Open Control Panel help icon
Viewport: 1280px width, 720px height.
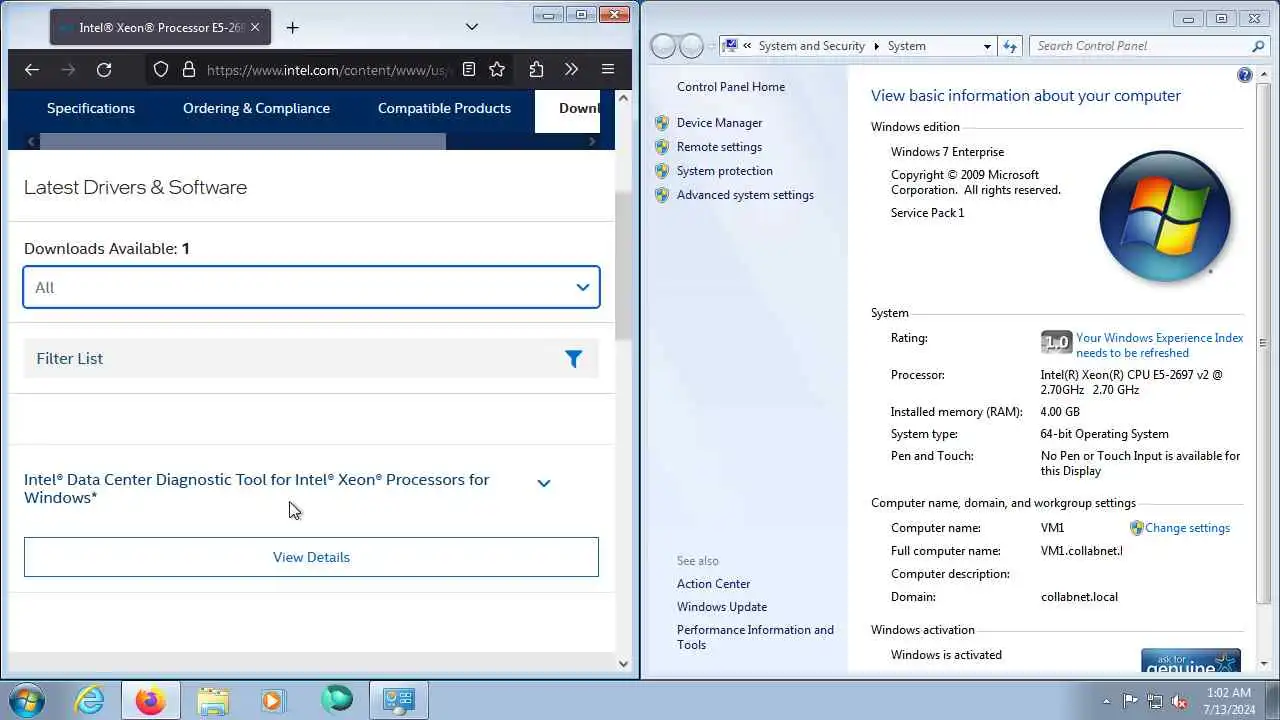pyautogui.click(x=1245, y=75)
